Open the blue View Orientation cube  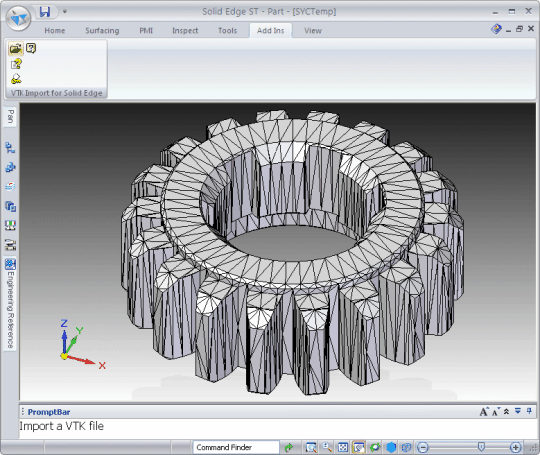coord(391,447)
